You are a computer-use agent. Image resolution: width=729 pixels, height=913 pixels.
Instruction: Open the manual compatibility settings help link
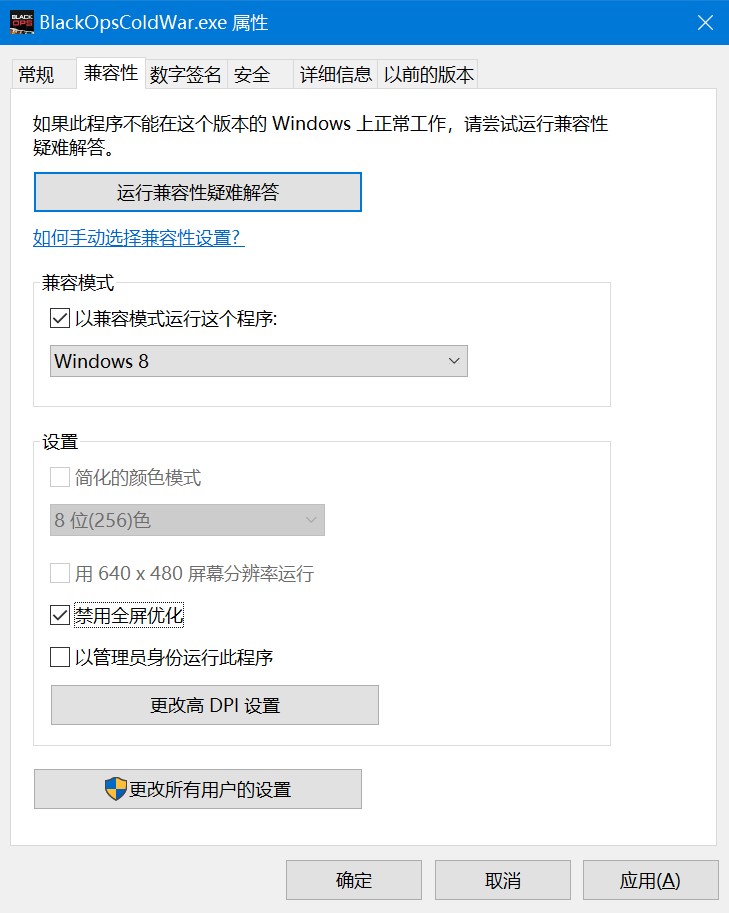(139, 238)
